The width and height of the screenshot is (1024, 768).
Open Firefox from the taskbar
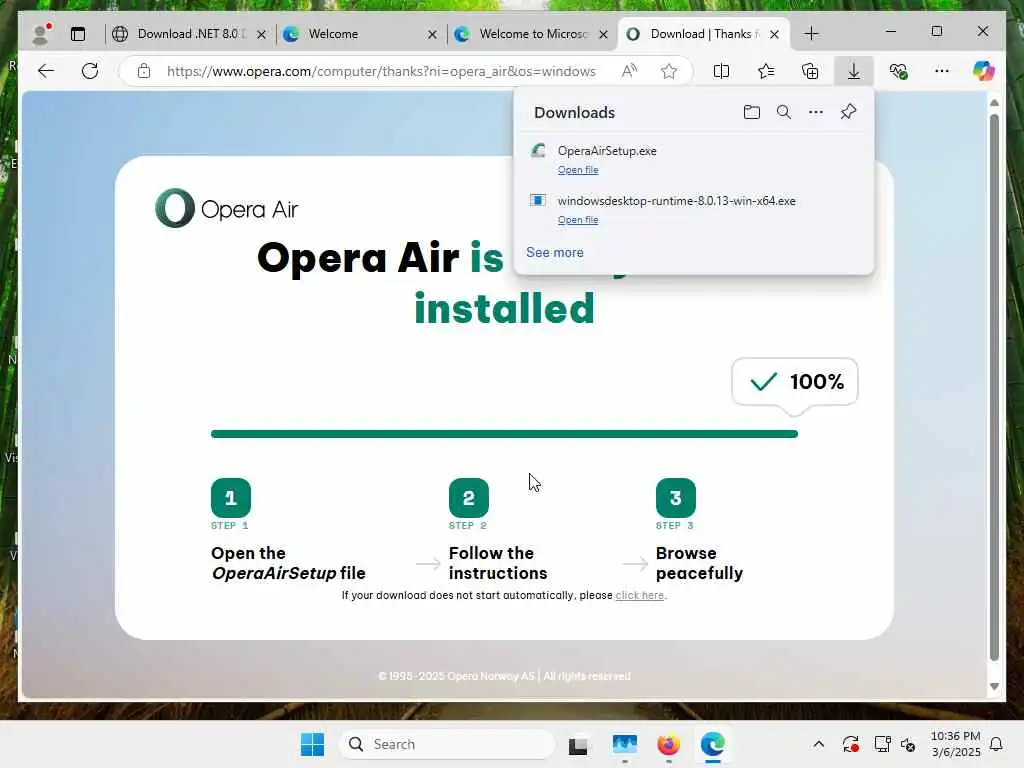[668, 744]
